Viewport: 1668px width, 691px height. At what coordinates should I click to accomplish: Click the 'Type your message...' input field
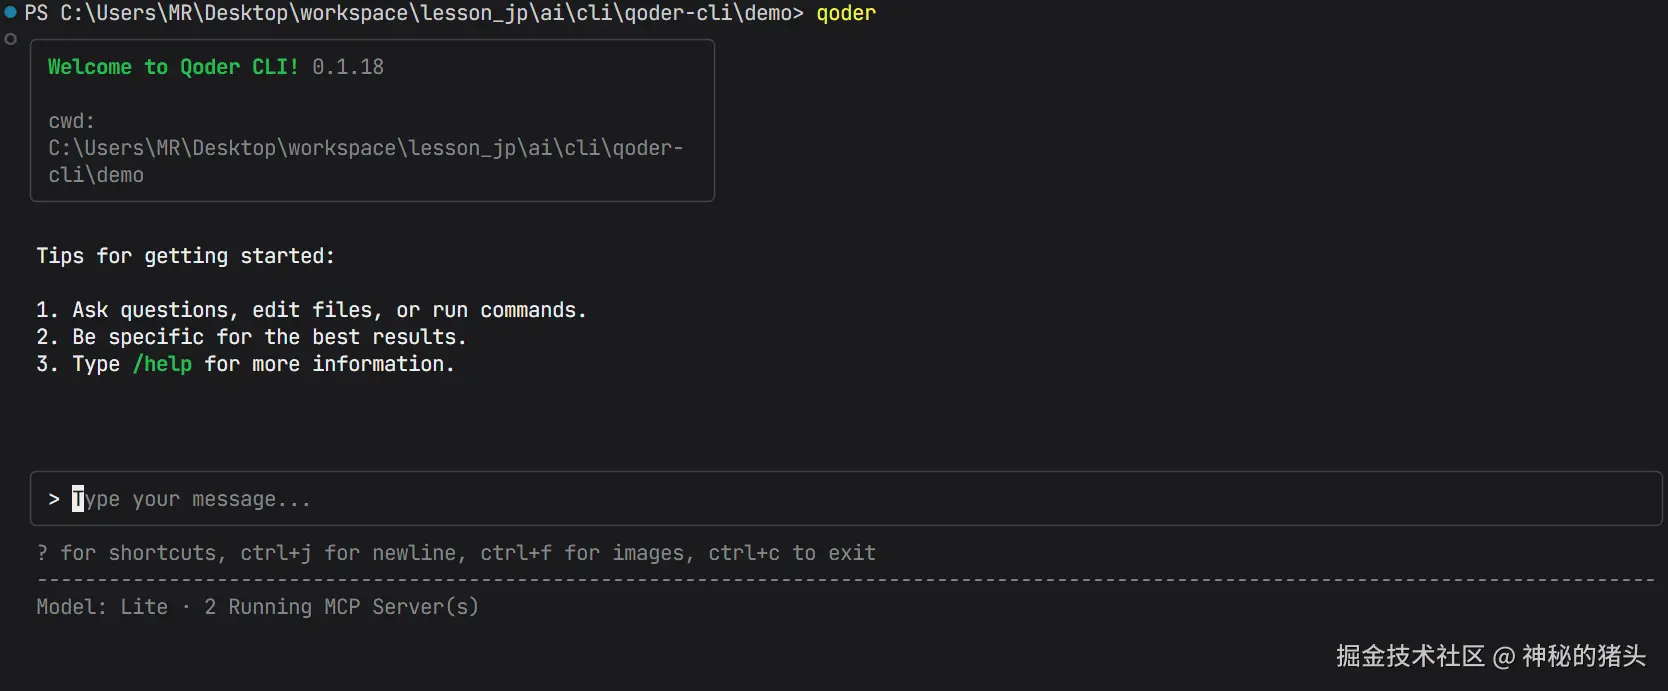click(x=846, y=499)
